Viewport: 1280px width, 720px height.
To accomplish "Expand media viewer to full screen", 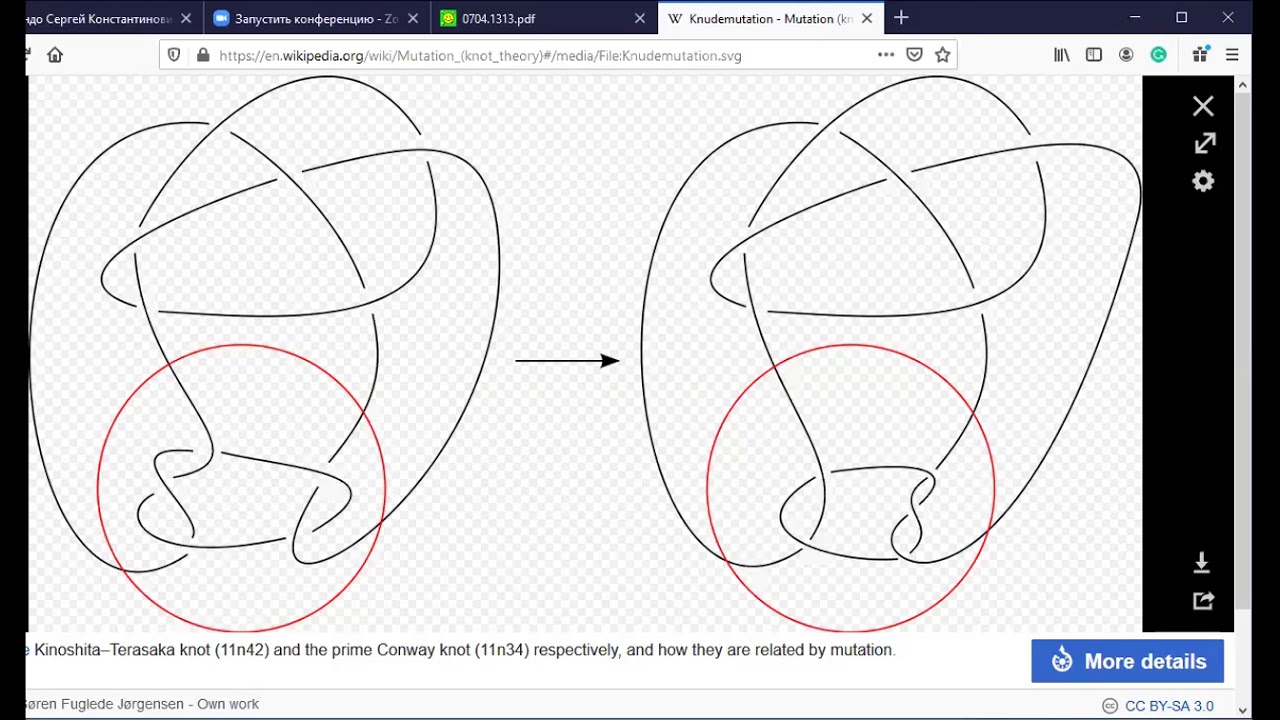I will click(x=1204, y=143).
